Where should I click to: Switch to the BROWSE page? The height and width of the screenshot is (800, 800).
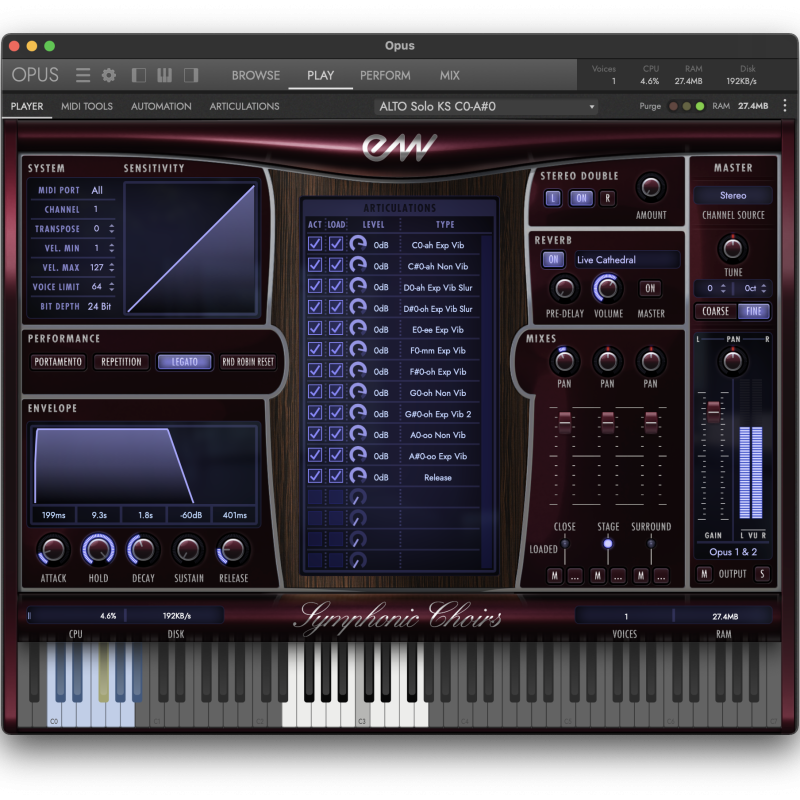click(x=256, y=76)
